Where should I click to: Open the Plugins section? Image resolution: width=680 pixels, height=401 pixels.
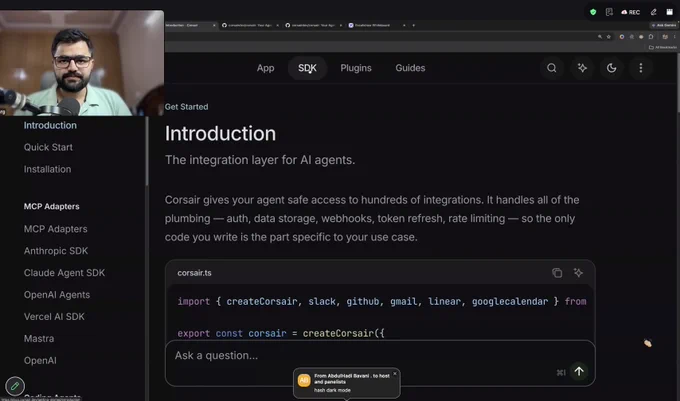pos(356,68)
